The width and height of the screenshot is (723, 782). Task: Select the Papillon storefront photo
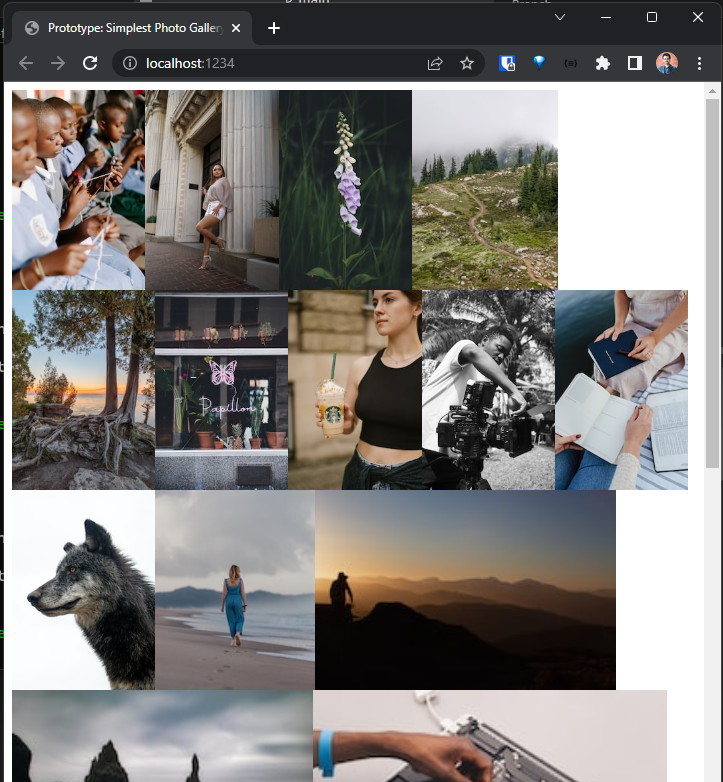(x=221, y=390)
